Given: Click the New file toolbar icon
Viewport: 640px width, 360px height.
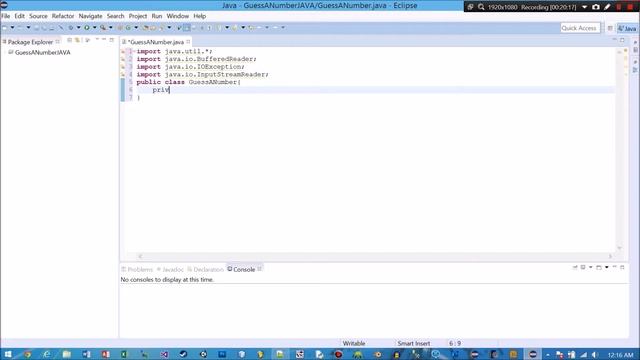Looking at the screenshot, I should tap(4, 28).
